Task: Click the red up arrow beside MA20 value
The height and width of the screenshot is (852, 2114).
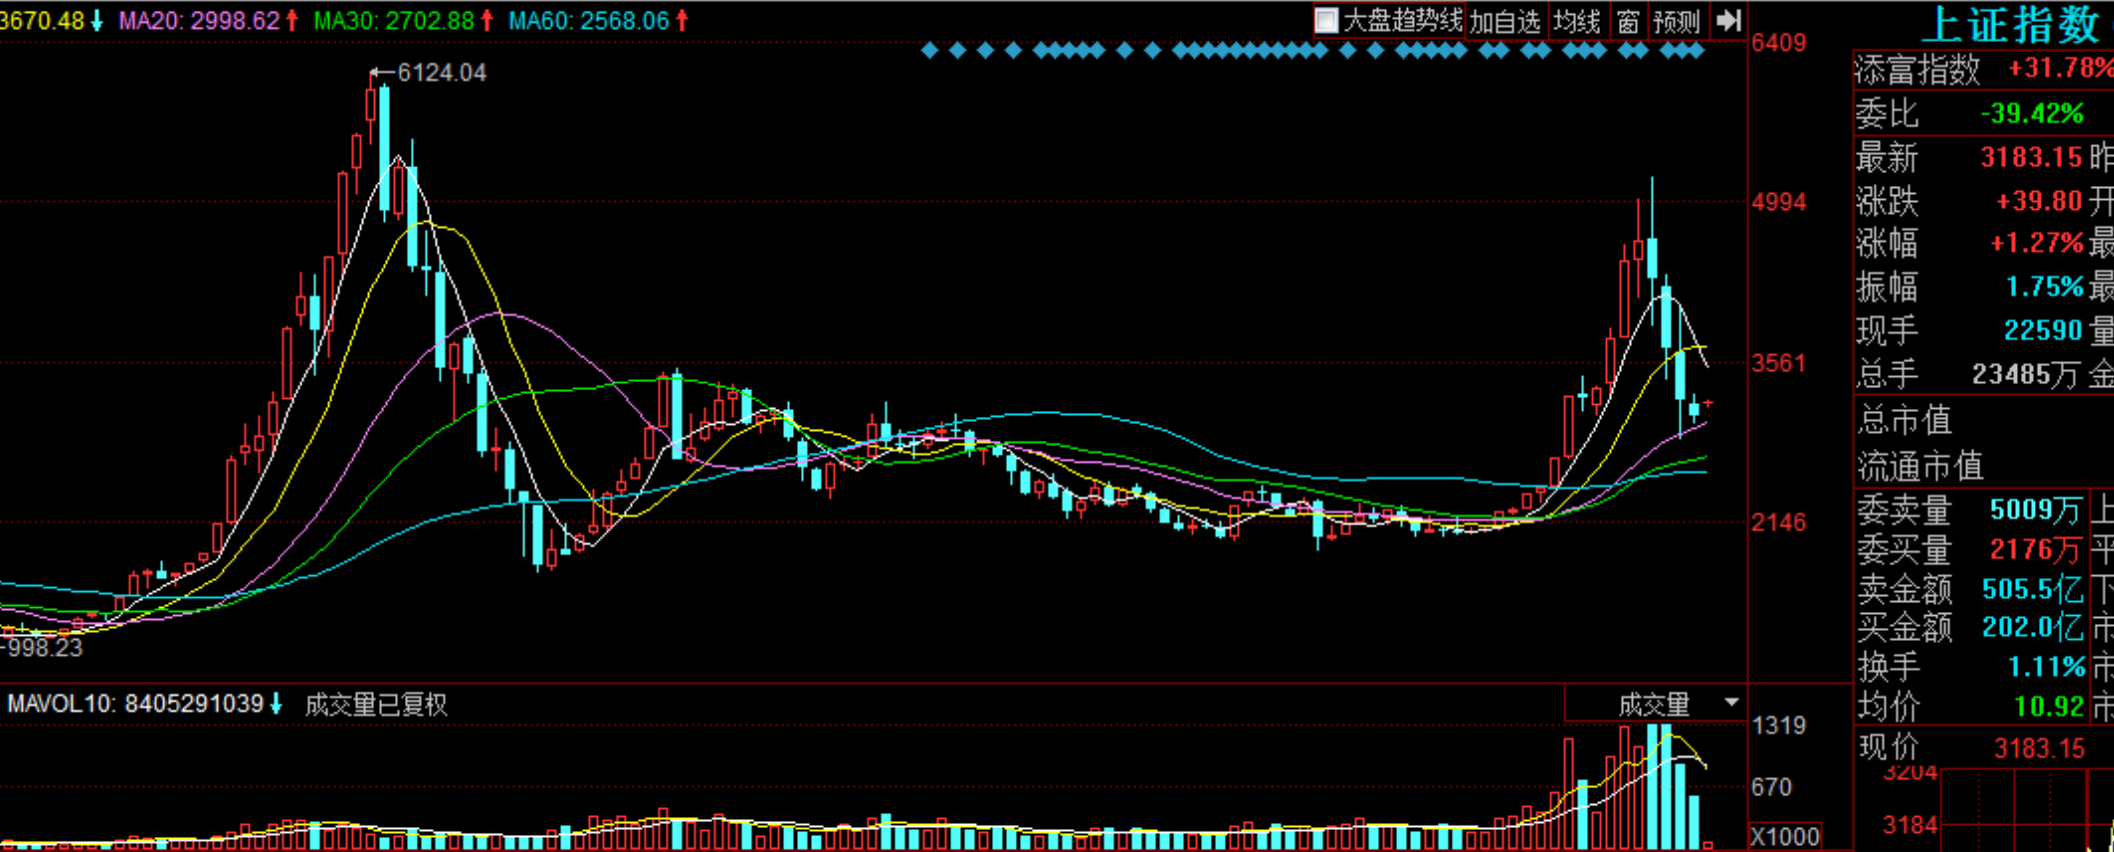Action: tap(292, 21)
